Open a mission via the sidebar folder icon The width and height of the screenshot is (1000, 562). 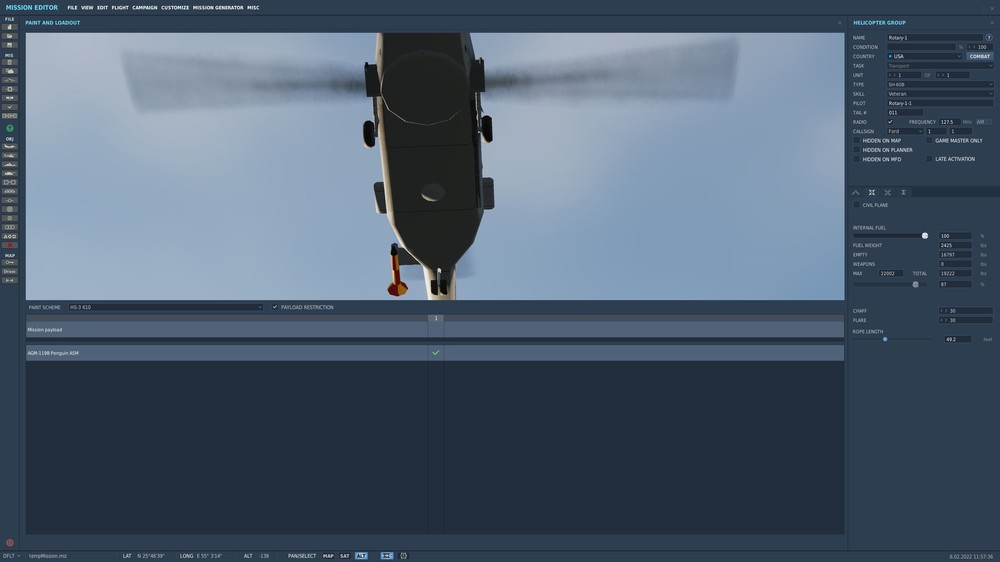pyautogui.click(x=10, y=36)
